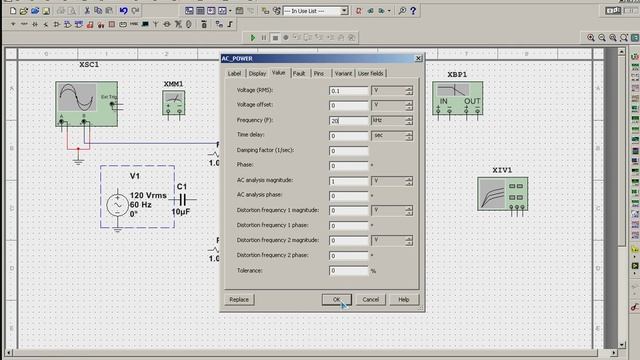Redo the last undone action

click(135, 11)
